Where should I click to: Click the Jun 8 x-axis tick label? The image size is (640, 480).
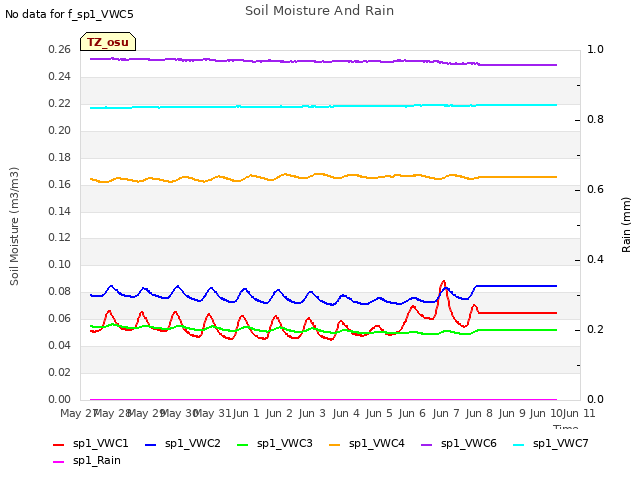coord(479,413)
